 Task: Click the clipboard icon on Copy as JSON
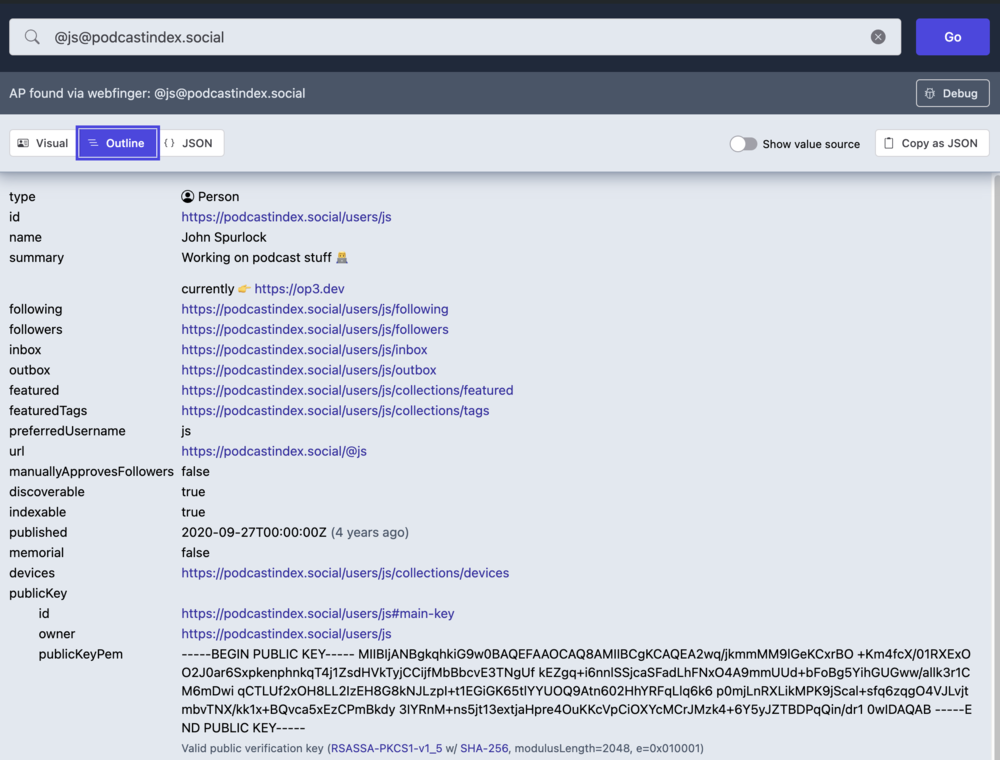889,143
